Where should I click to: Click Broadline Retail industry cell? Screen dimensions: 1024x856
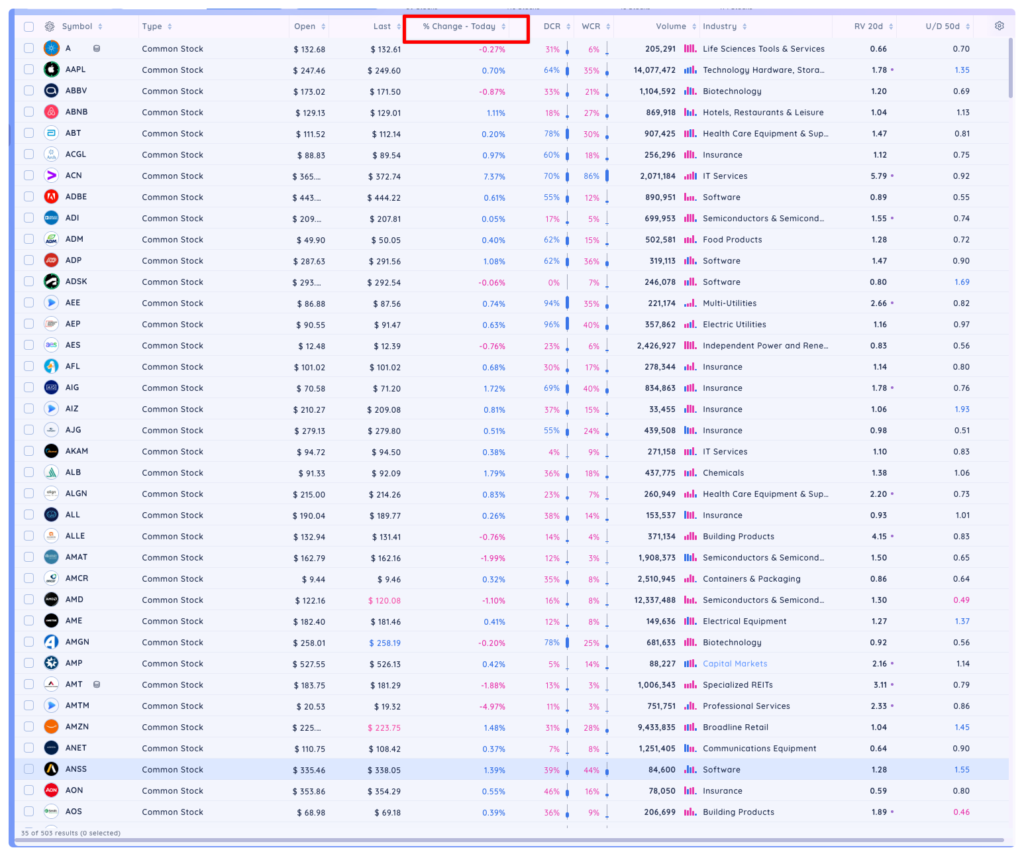735,727
